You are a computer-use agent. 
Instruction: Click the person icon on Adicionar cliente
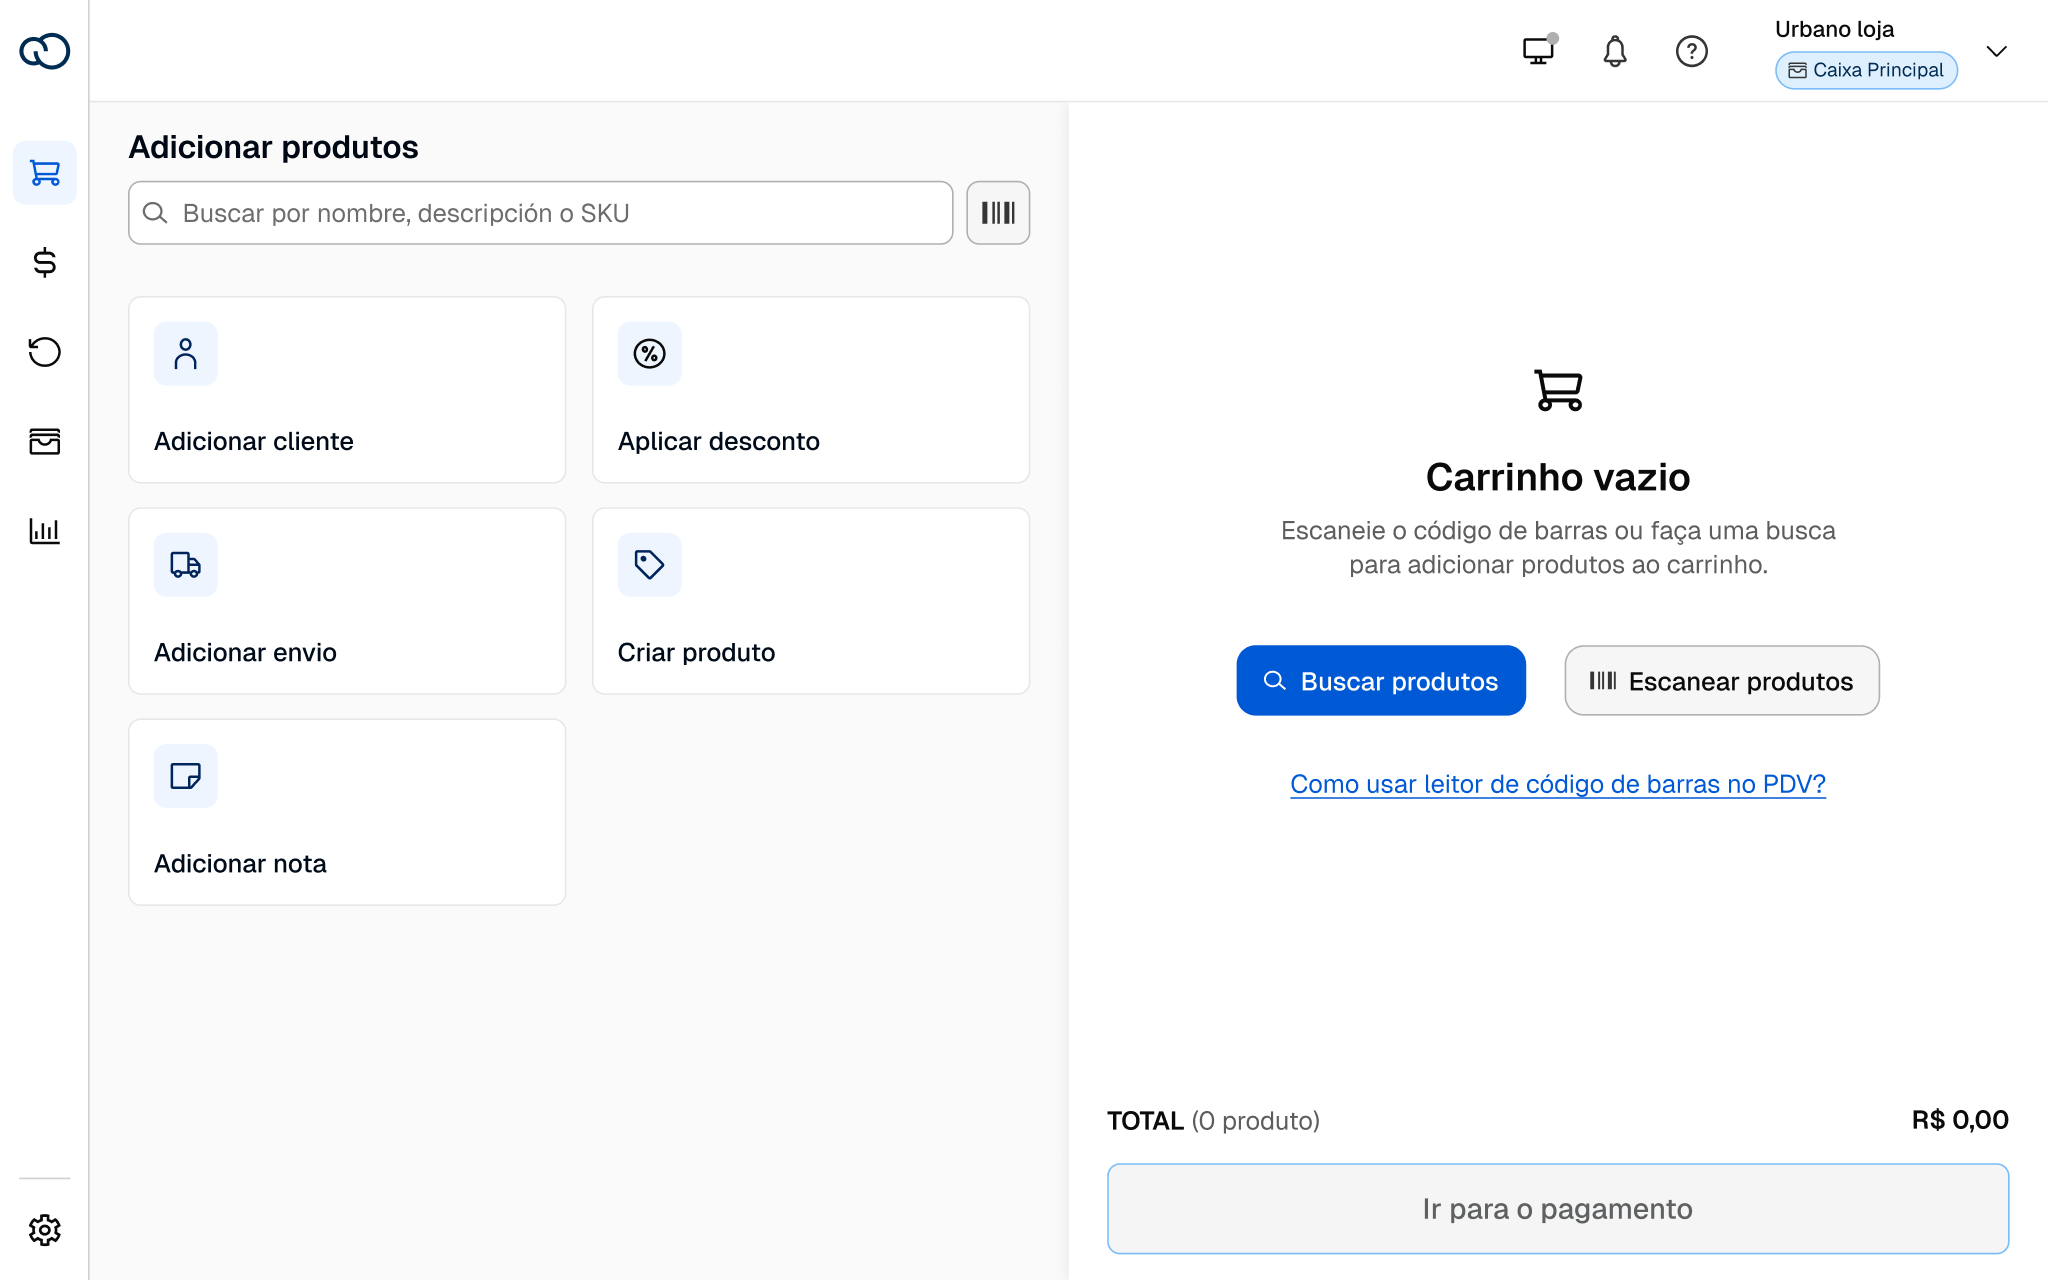[186, 354]
